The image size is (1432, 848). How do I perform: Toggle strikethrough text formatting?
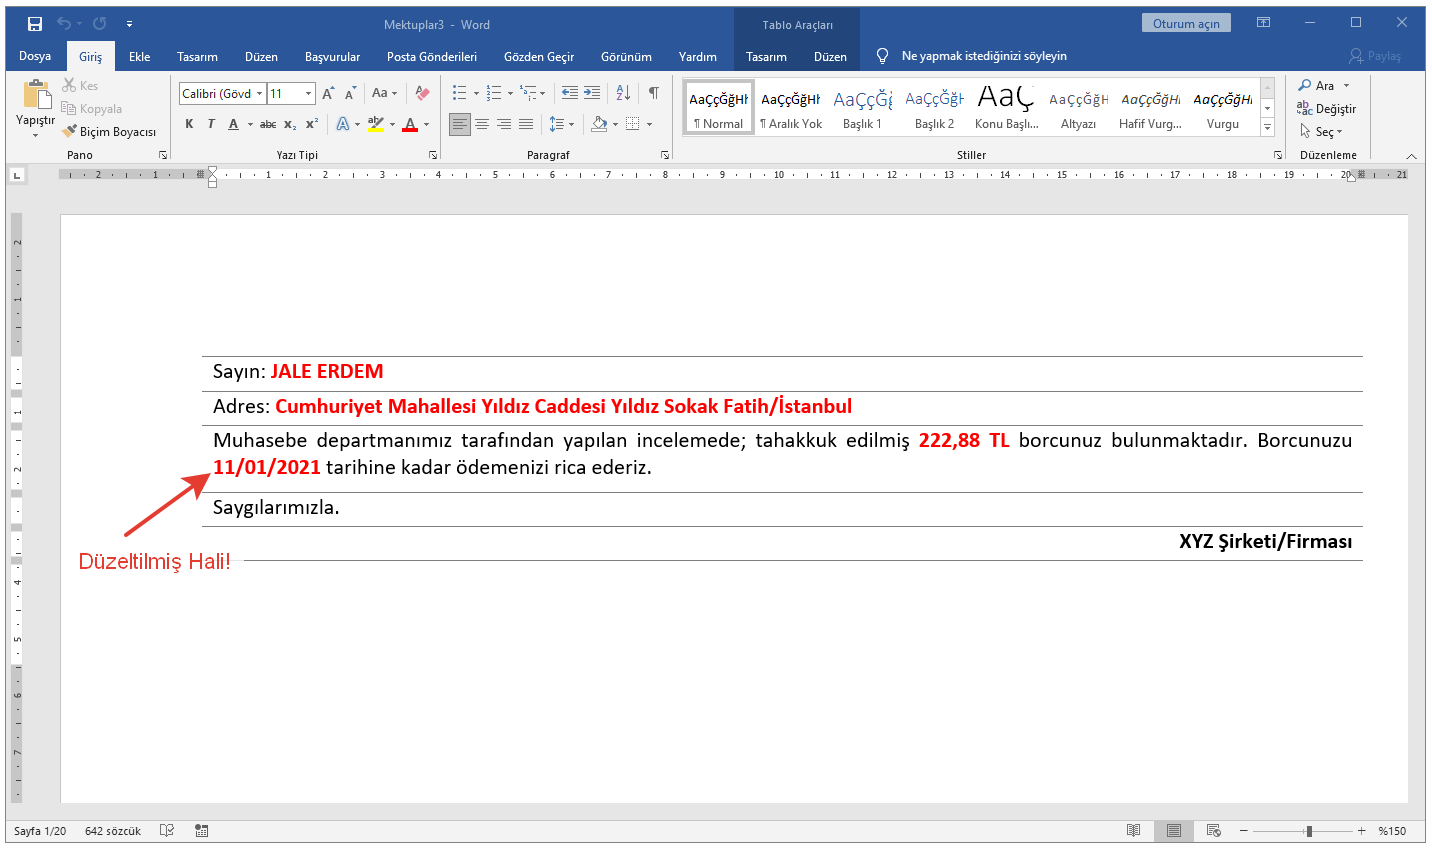pos(267,125)
